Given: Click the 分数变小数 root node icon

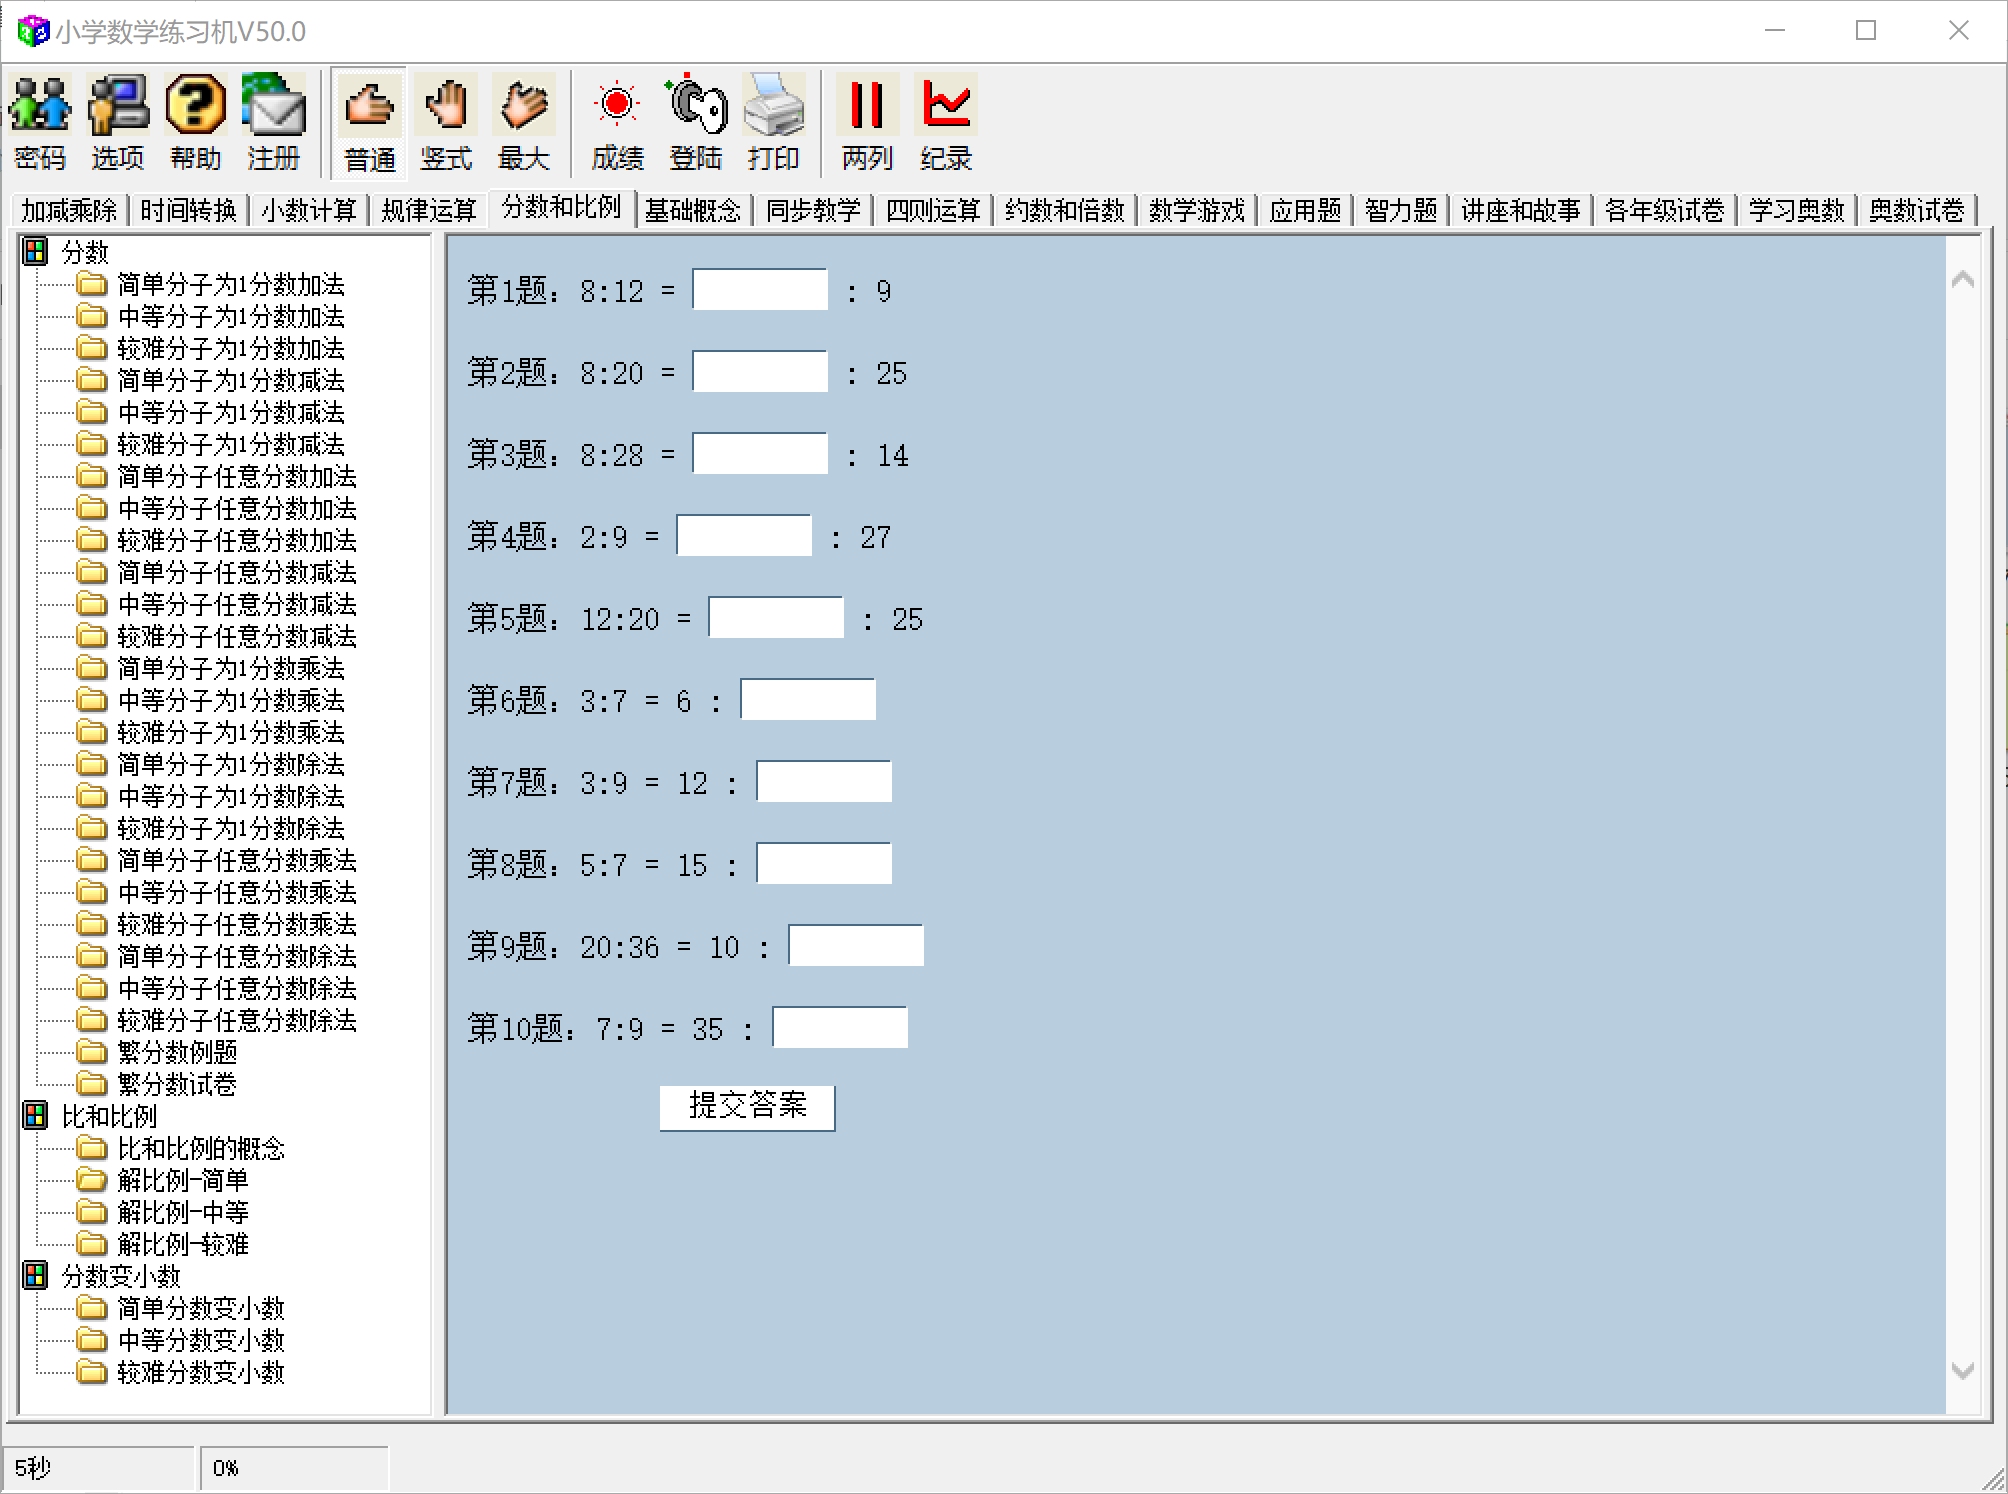Looking at the screenshot, I should (35, 1275).
